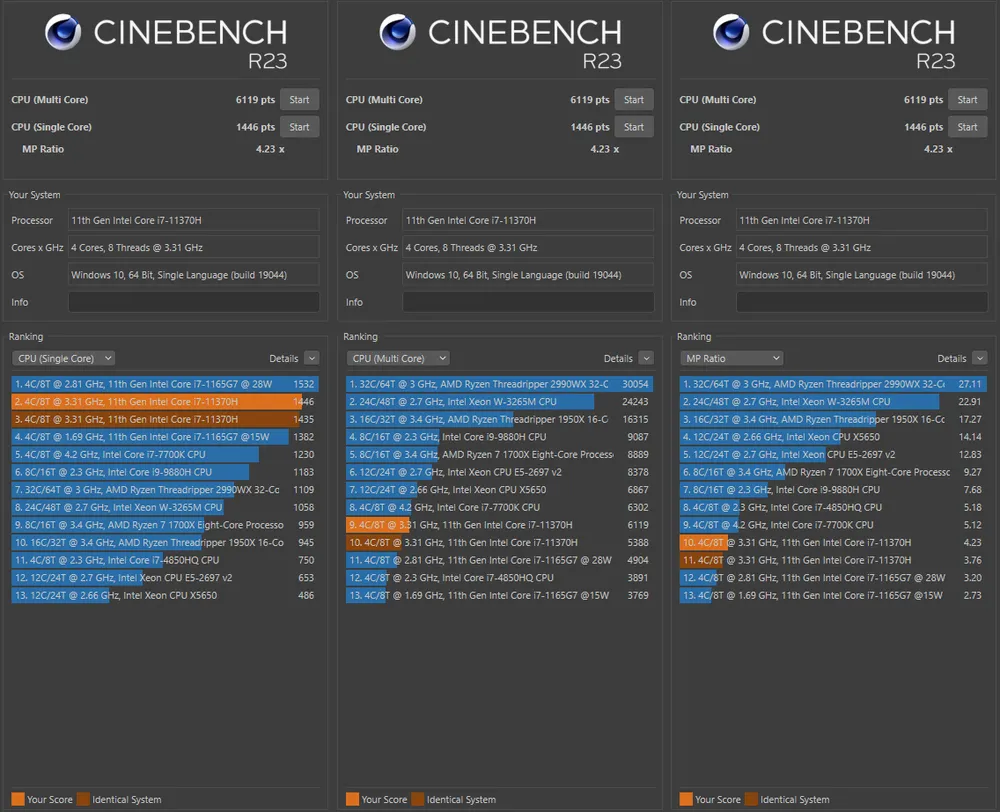1000x812 pixels.
Task: Focus the Info text field in the right panel
Action: pos(861,302)
